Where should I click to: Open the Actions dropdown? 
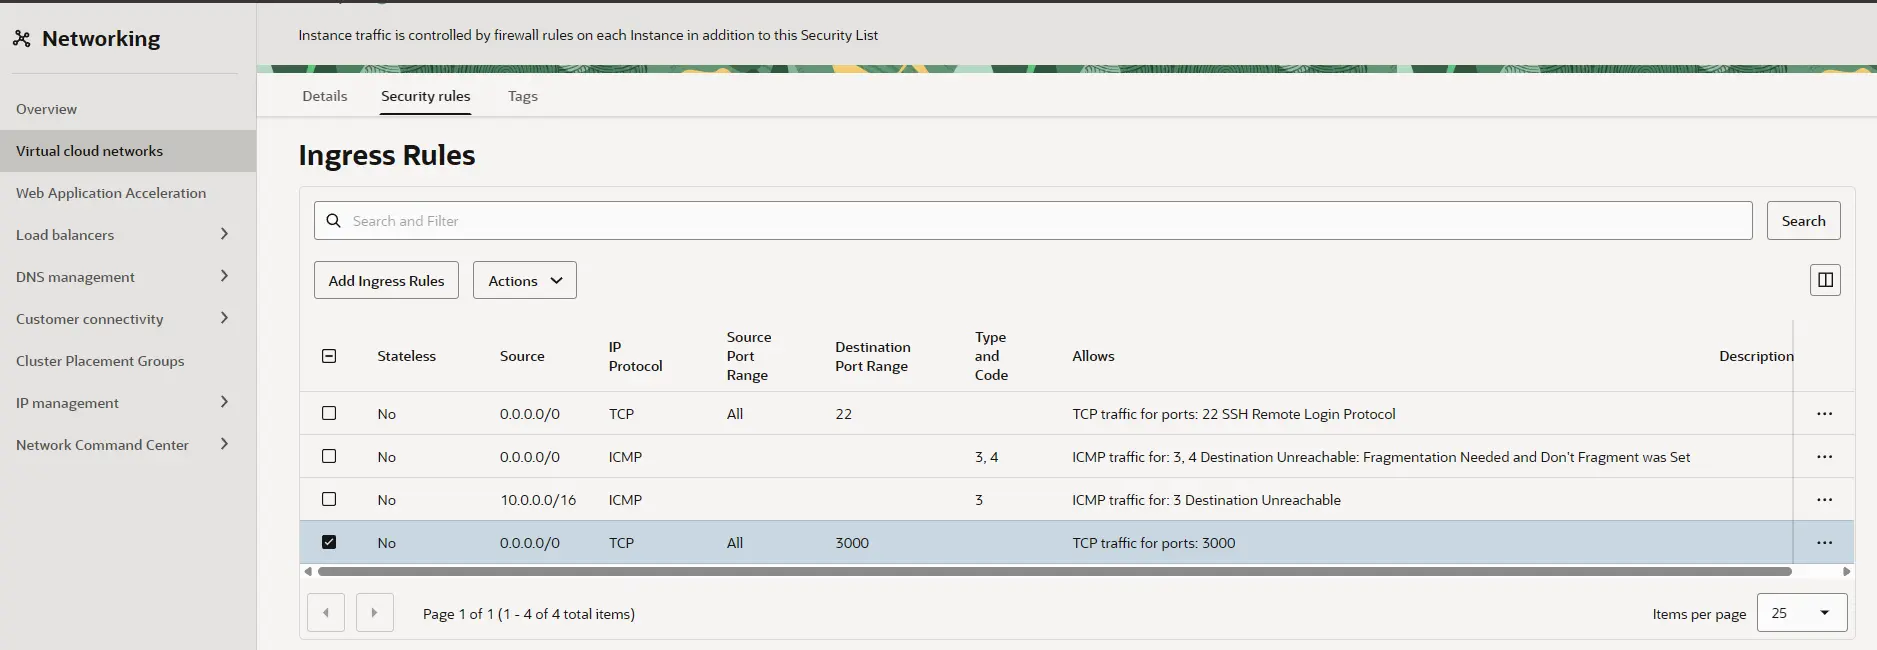pyautogui.click(x=524, y=281)
